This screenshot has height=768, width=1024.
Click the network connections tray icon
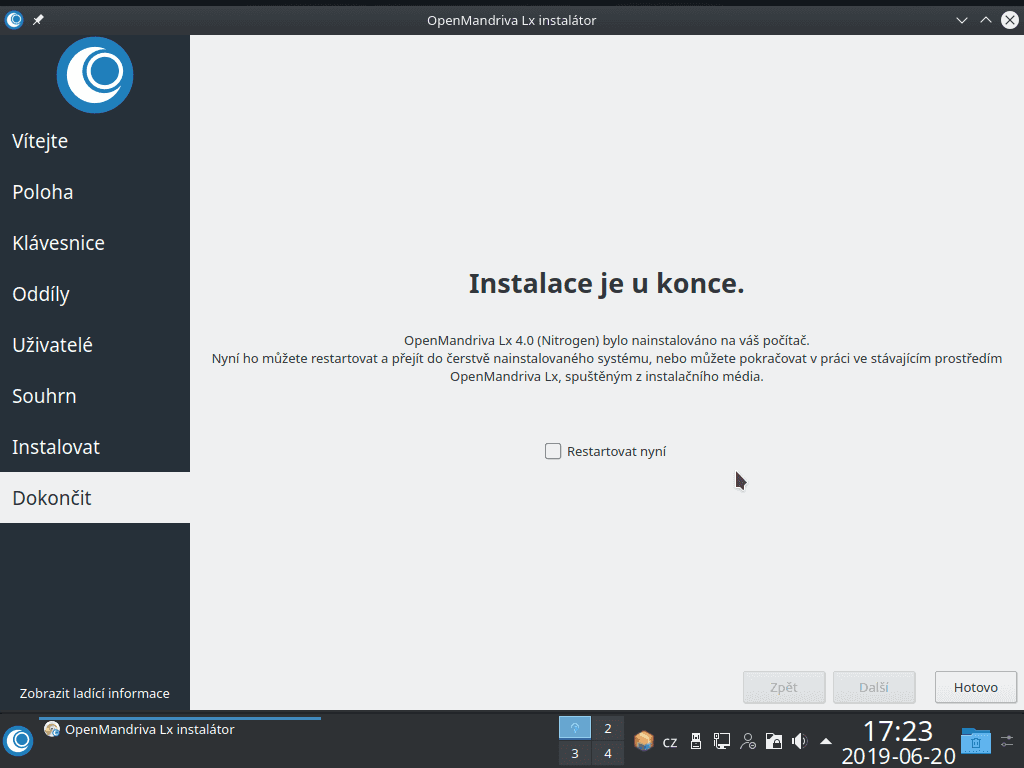pos(722,741)
